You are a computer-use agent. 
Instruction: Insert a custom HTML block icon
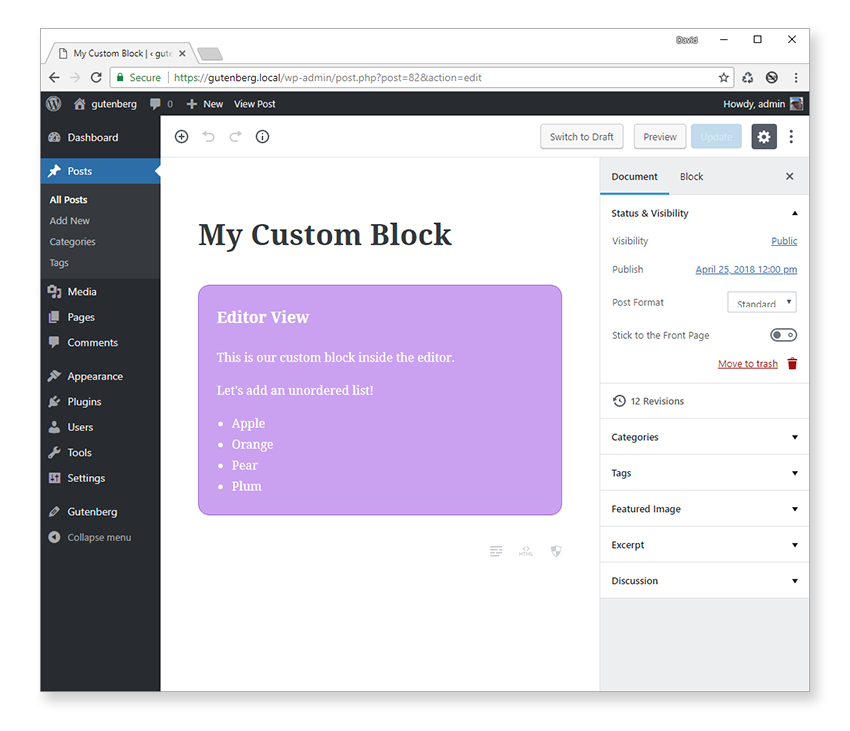pos(526,552)
